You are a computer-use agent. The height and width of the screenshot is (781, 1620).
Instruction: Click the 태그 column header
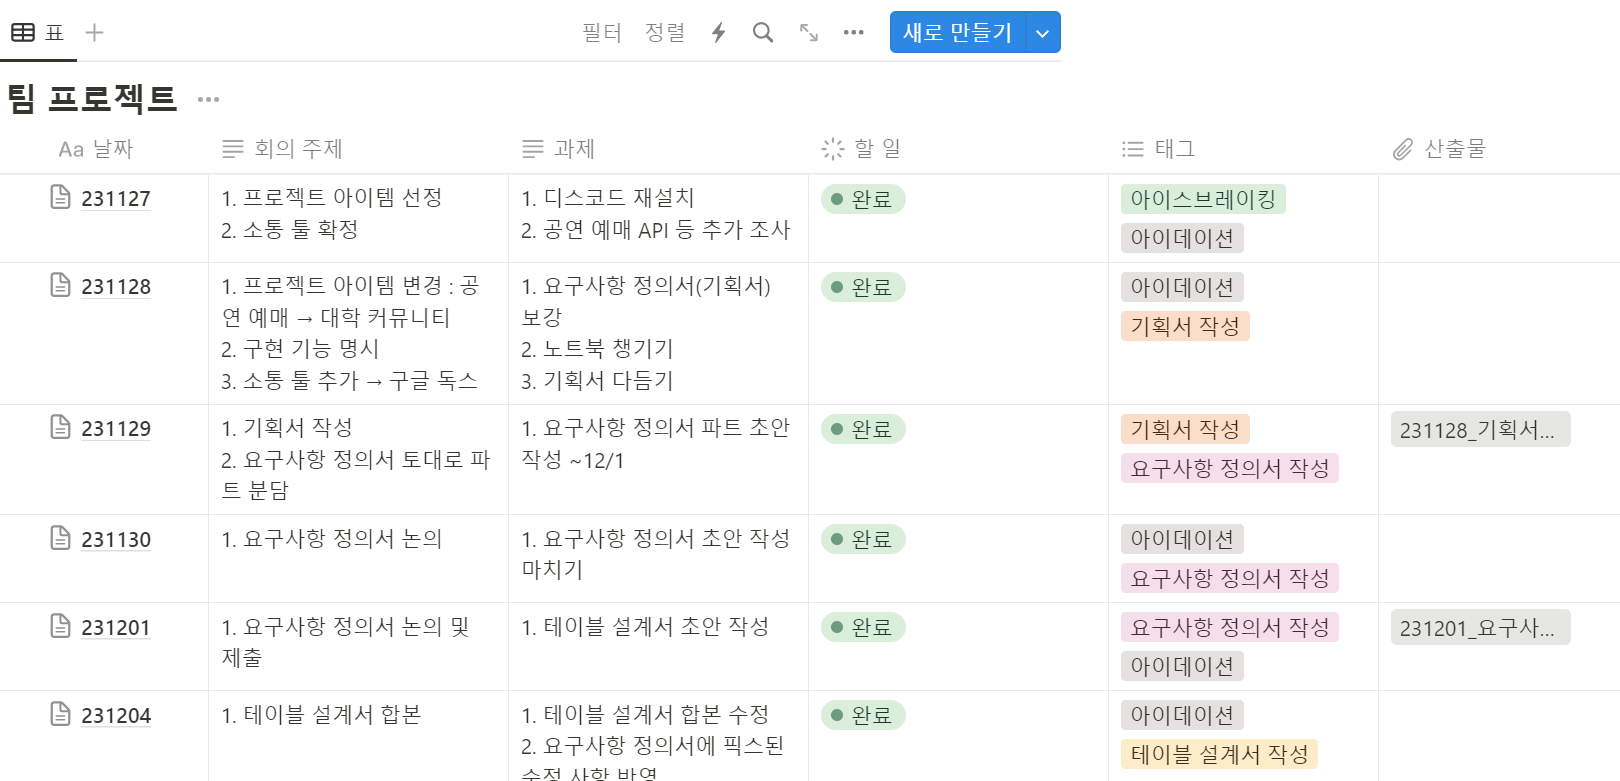pyautogui.click(x=1159, y=149)
